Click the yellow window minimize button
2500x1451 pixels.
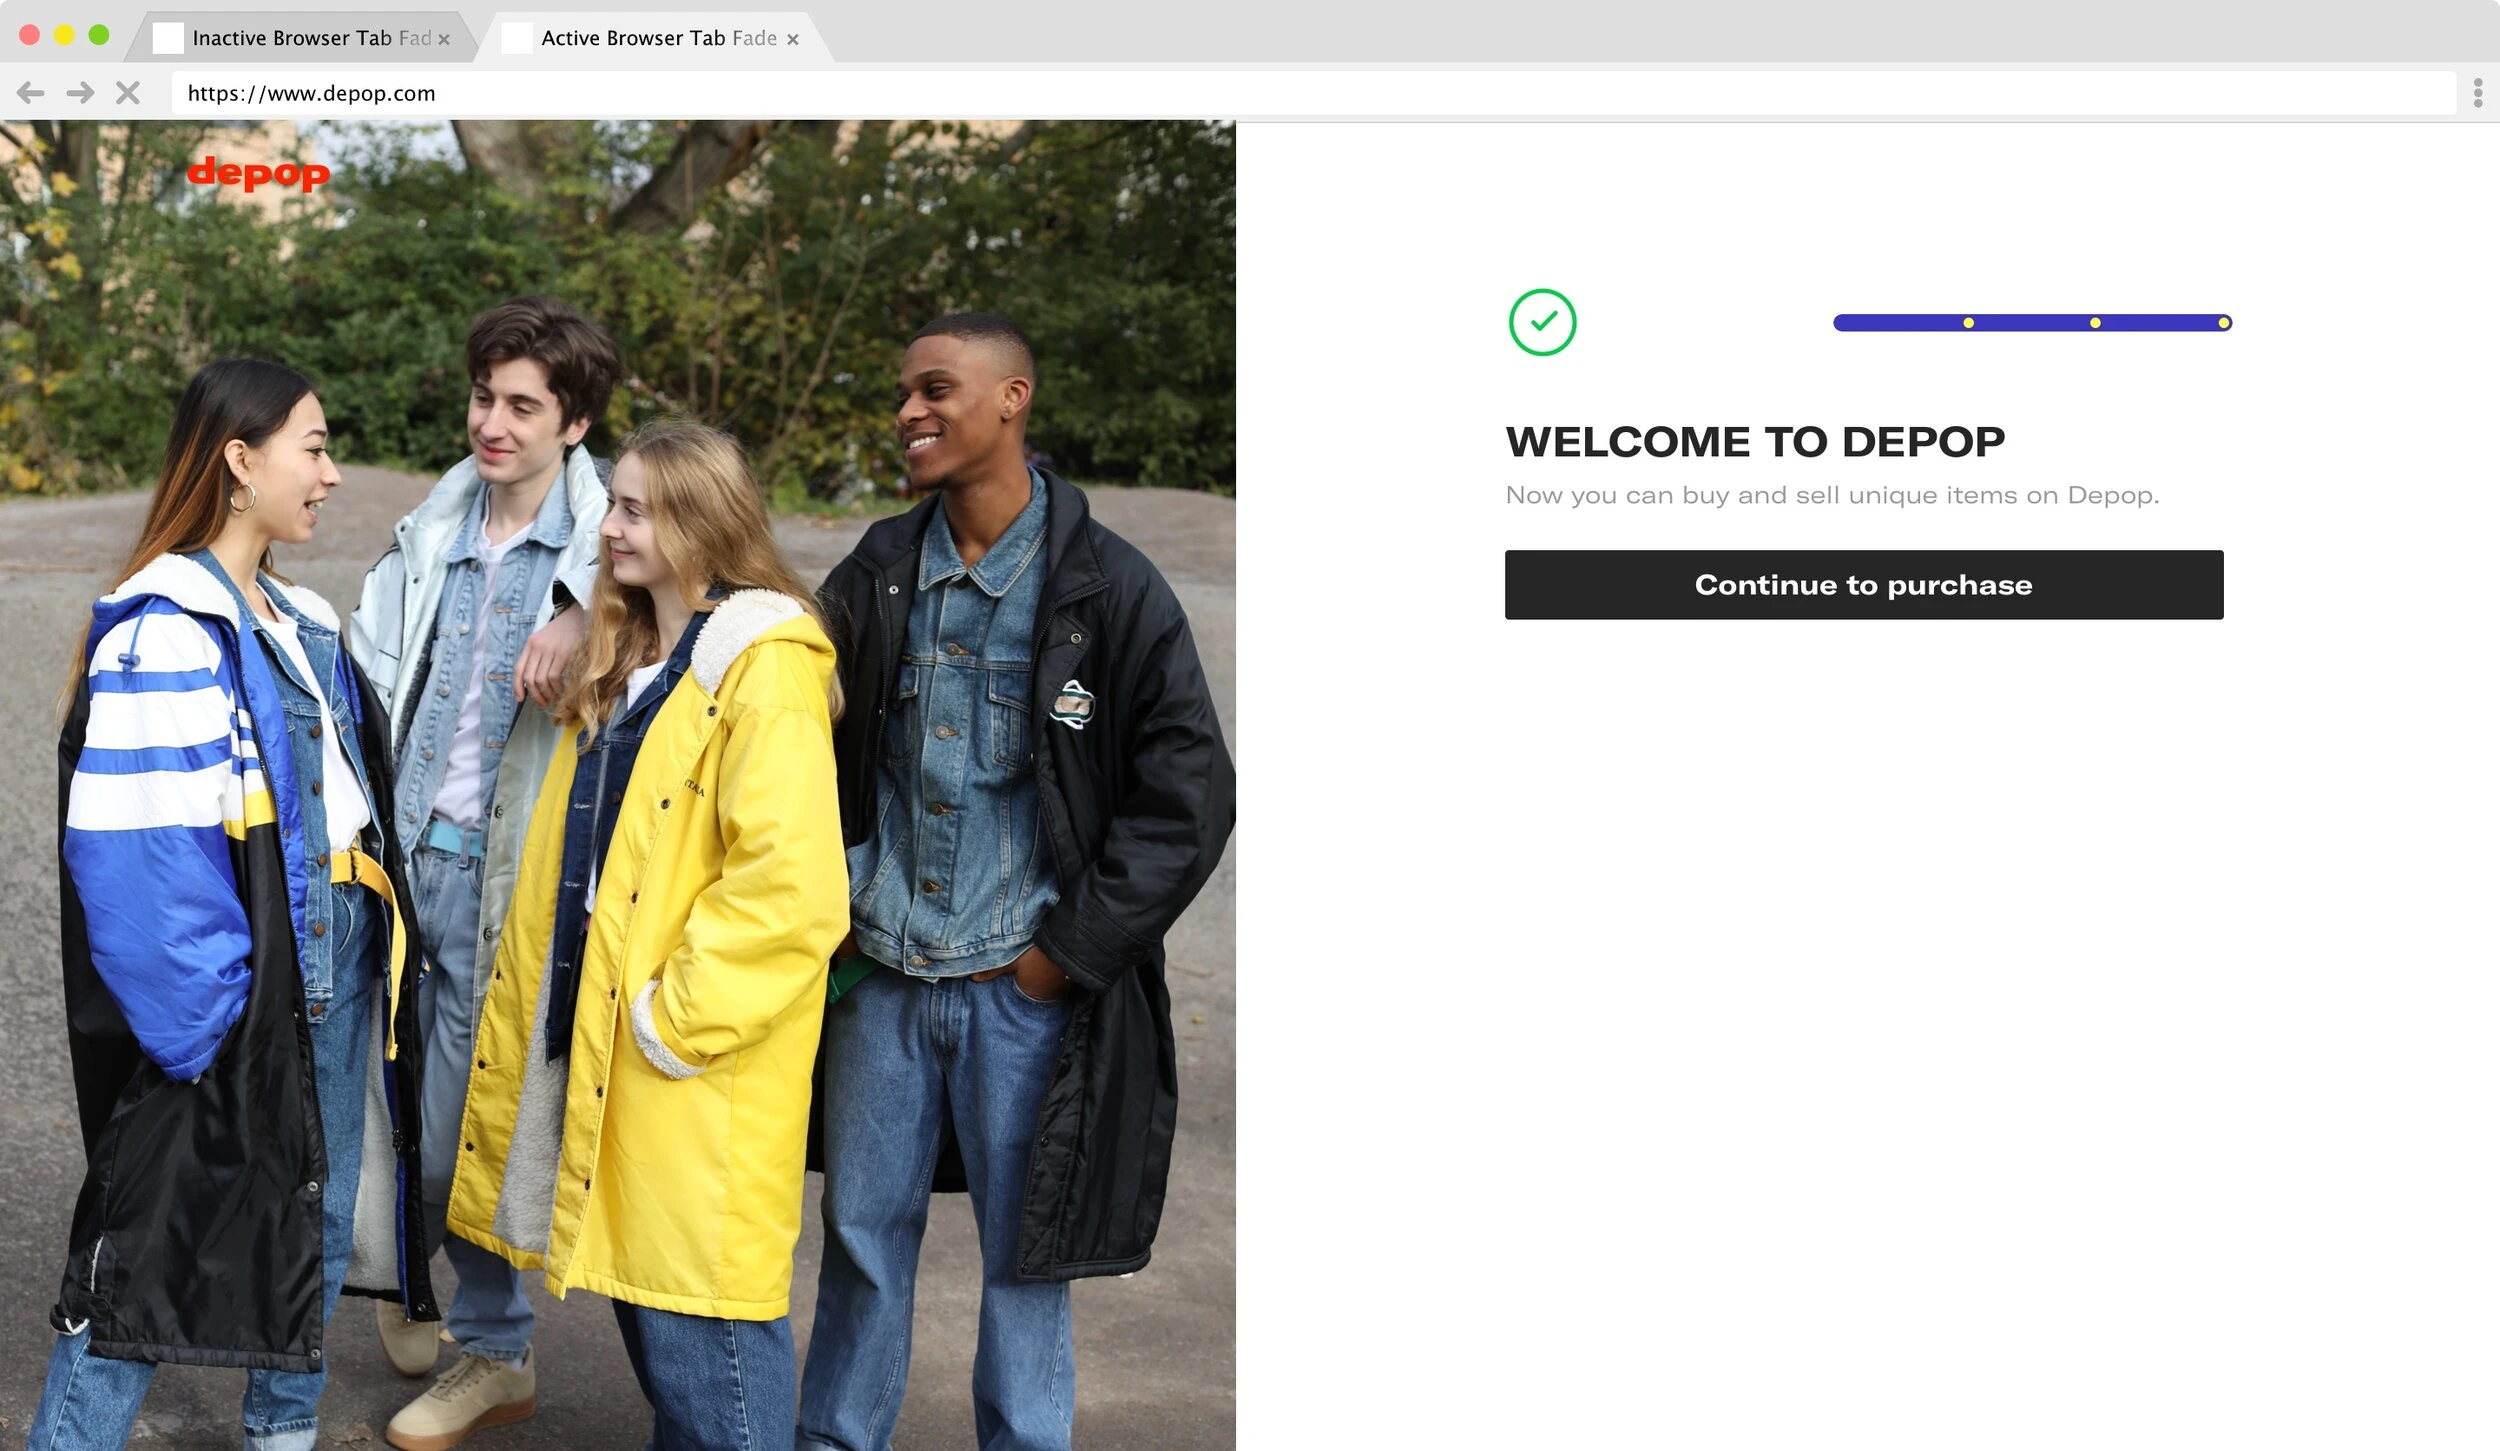[64, 35]
